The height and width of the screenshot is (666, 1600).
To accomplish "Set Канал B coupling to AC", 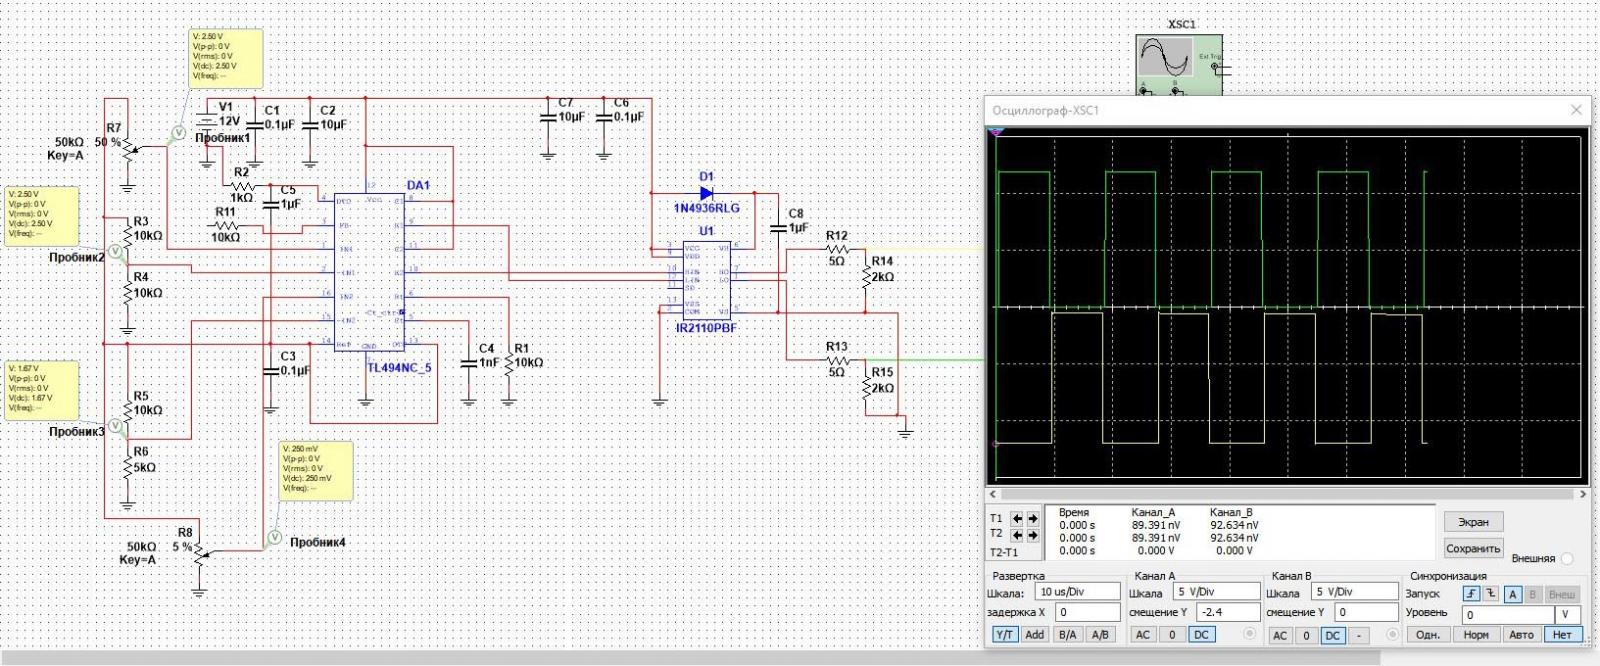I will tap(1281, 635).
